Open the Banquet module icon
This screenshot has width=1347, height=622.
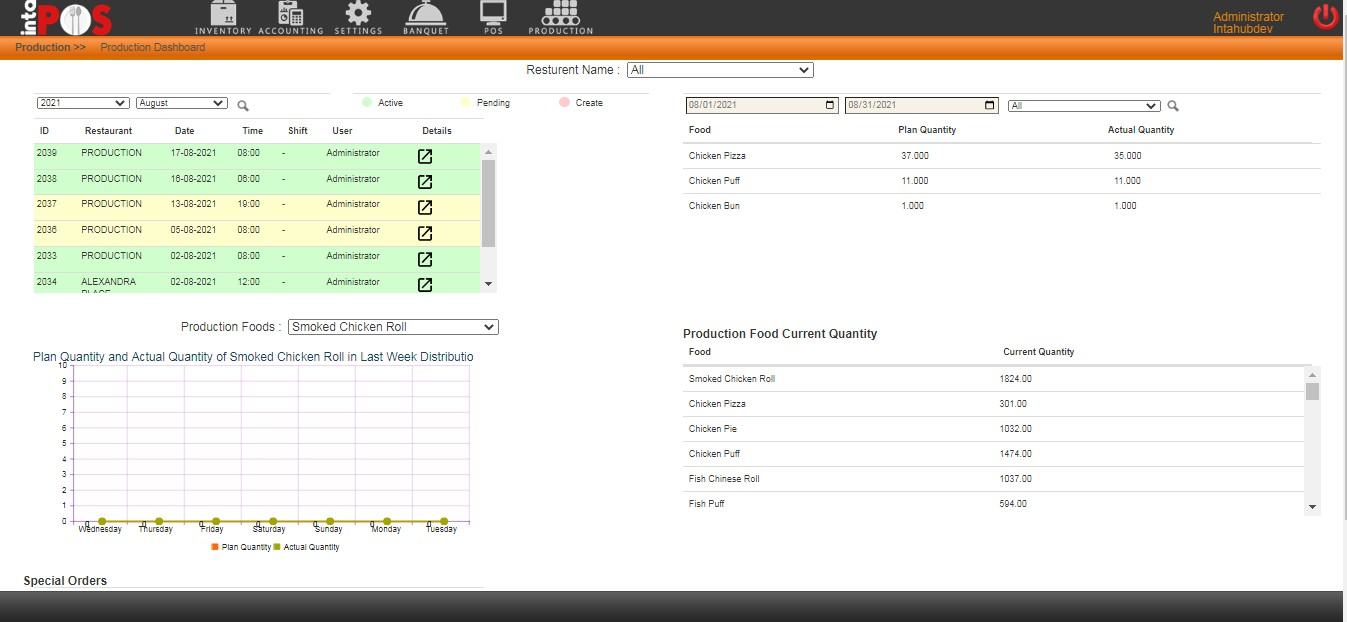pos(426,17)
